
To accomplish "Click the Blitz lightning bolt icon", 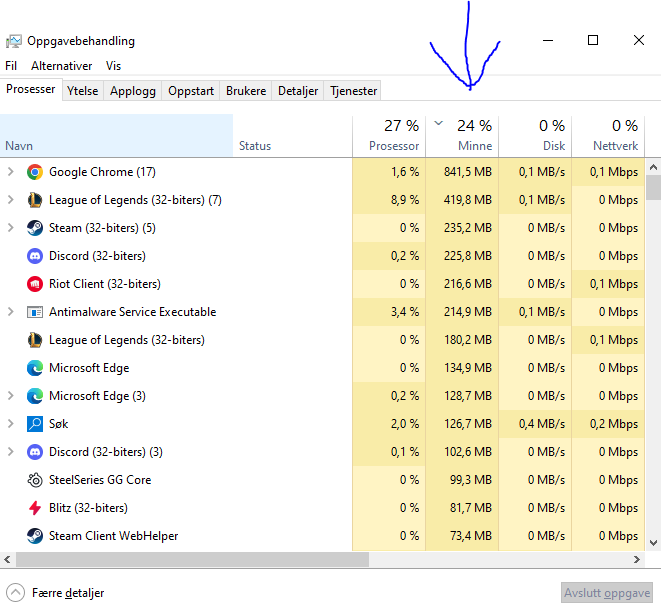I will pos(35,508).
